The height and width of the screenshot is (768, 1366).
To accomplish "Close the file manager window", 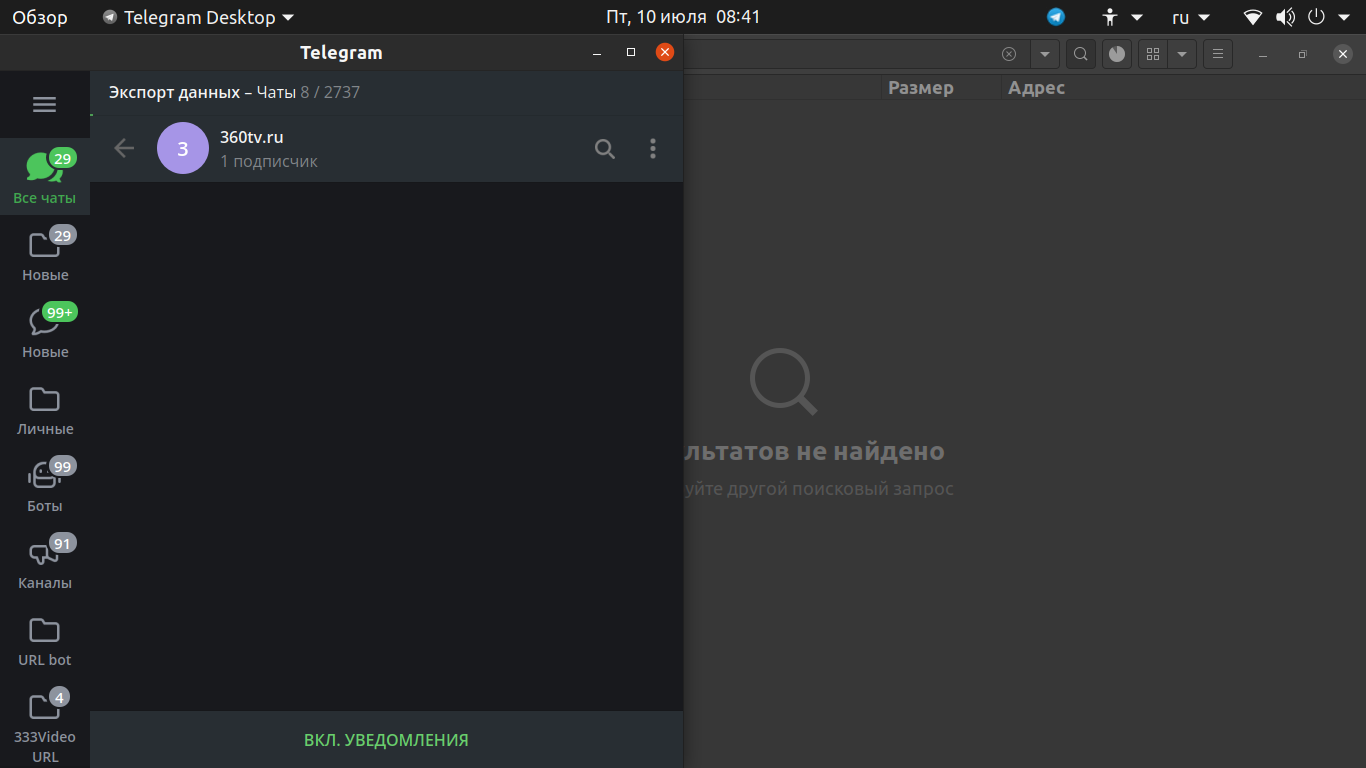I will [1343, 54].
